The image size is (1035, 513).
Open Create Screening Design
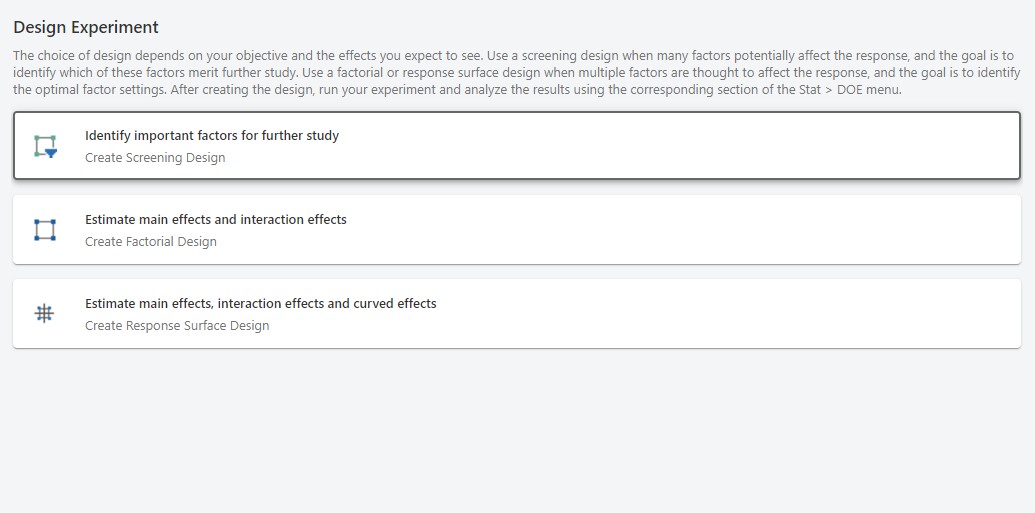[x=155, y=158]
